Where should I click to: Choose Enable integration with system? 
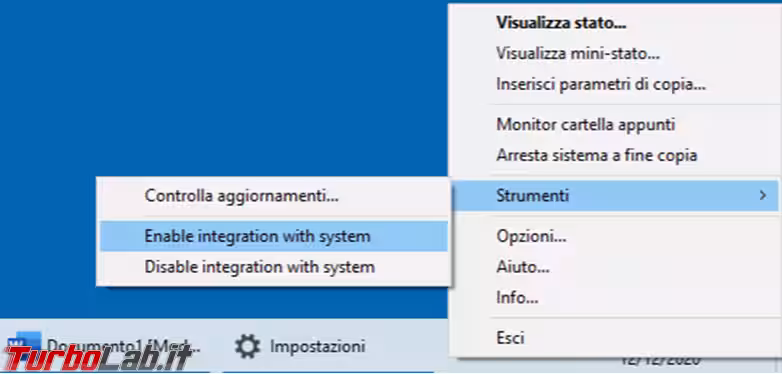(x=273, y=236)
